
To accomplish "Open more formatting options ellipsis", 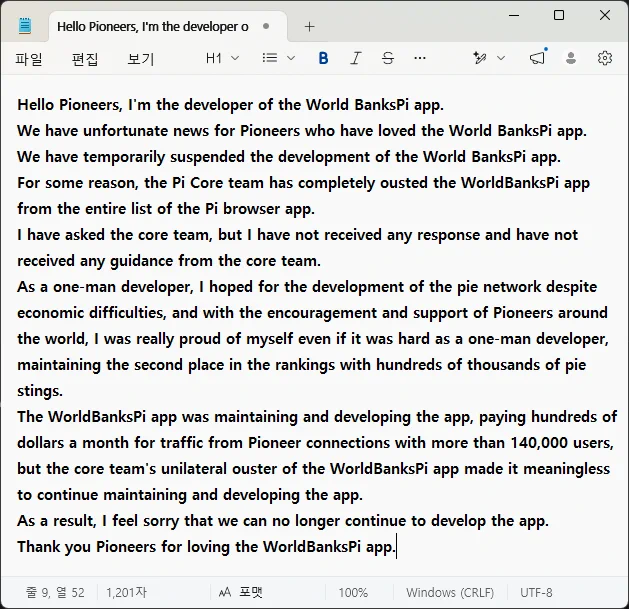I will tap(420, 59).
